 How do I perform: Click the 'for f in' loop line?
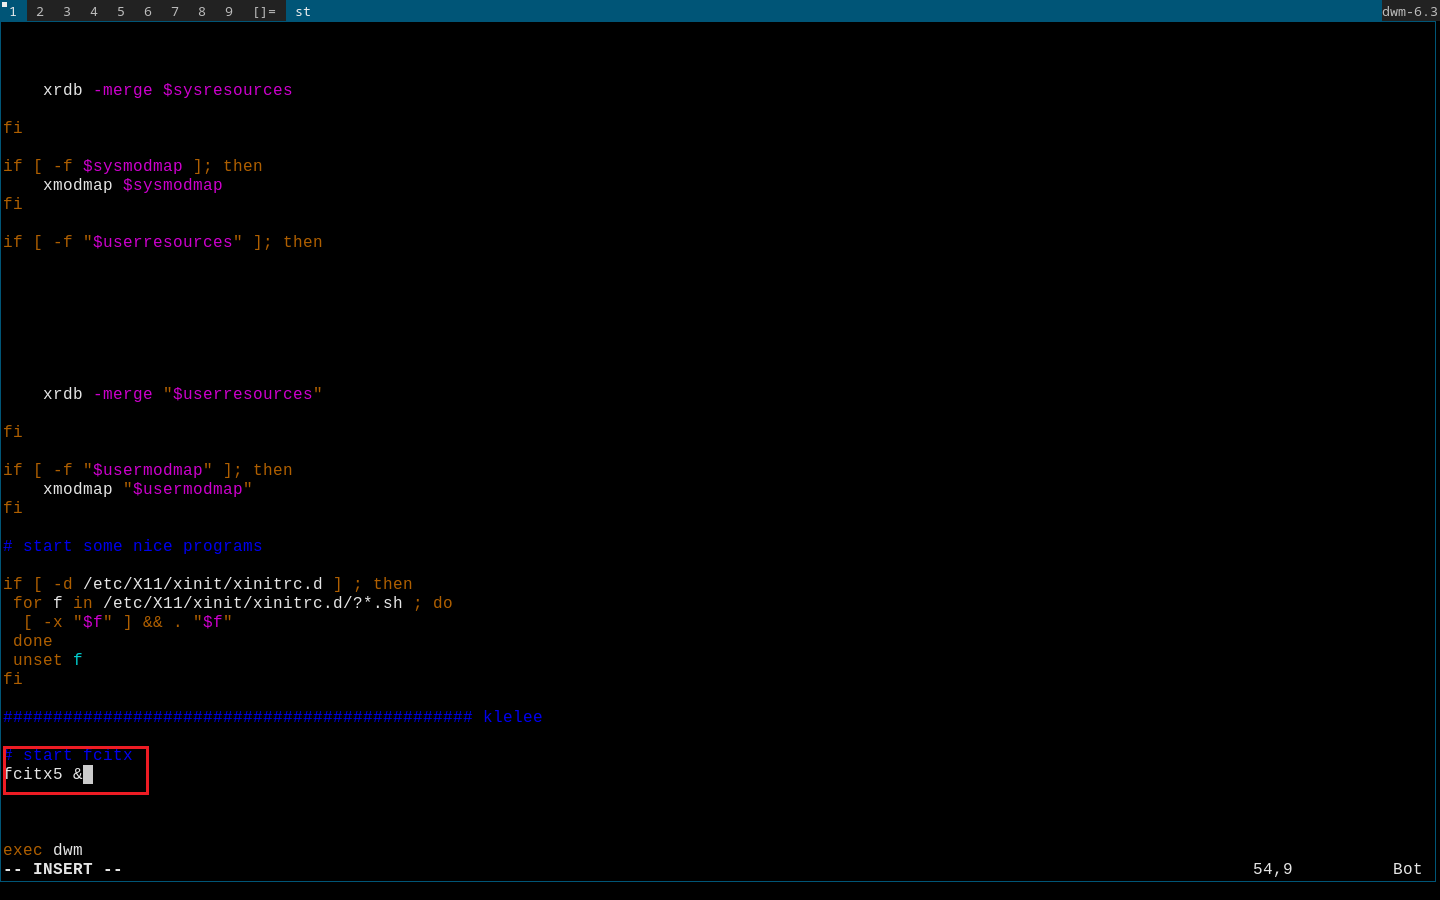[233, 603]
